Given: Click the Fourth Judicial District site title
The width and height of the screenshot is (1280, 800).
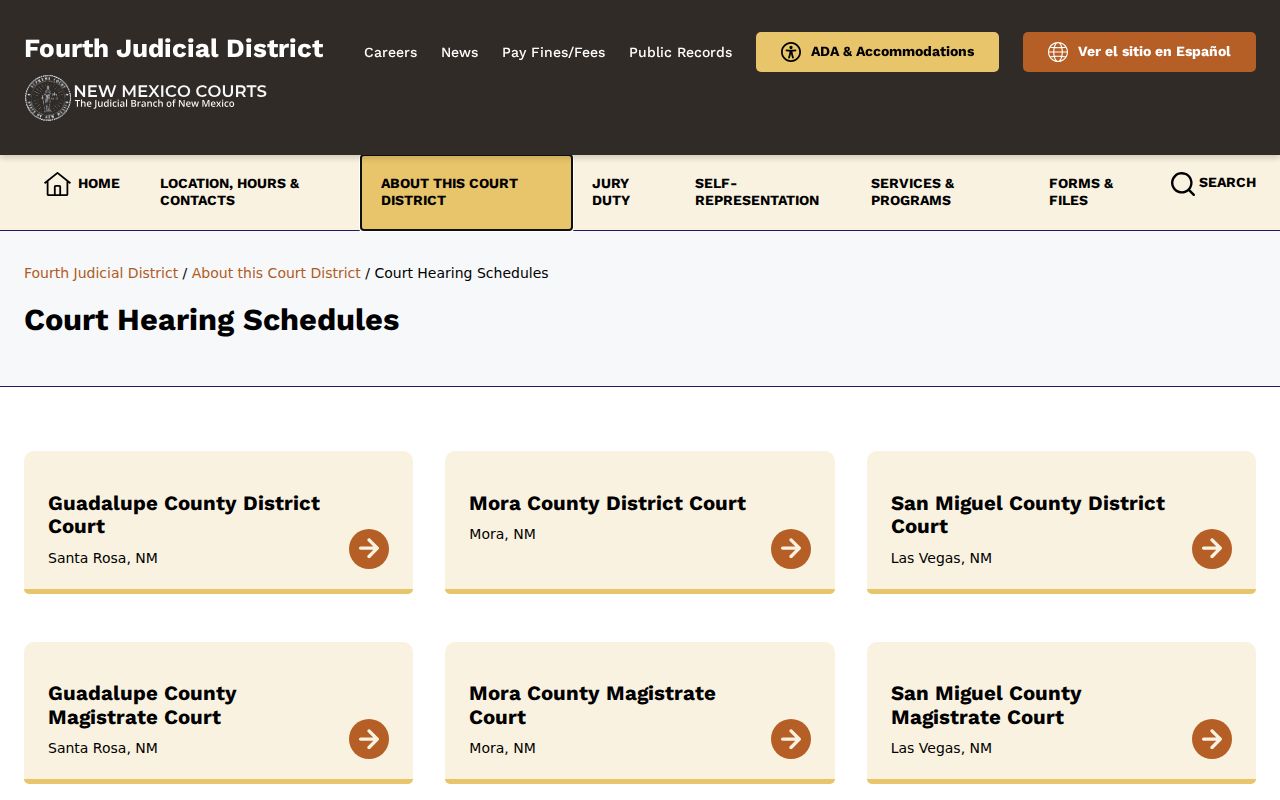Looking at the screenshot, I should [174, 49].
